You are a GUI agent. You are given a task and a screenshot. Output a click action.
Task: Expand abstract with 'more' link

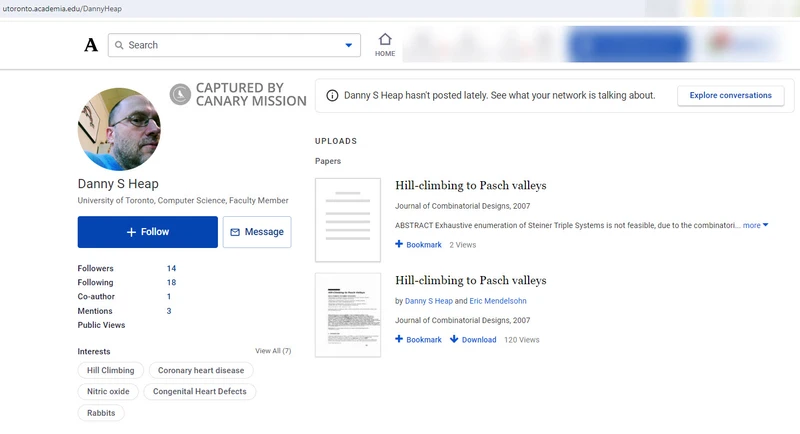point(755,225)
